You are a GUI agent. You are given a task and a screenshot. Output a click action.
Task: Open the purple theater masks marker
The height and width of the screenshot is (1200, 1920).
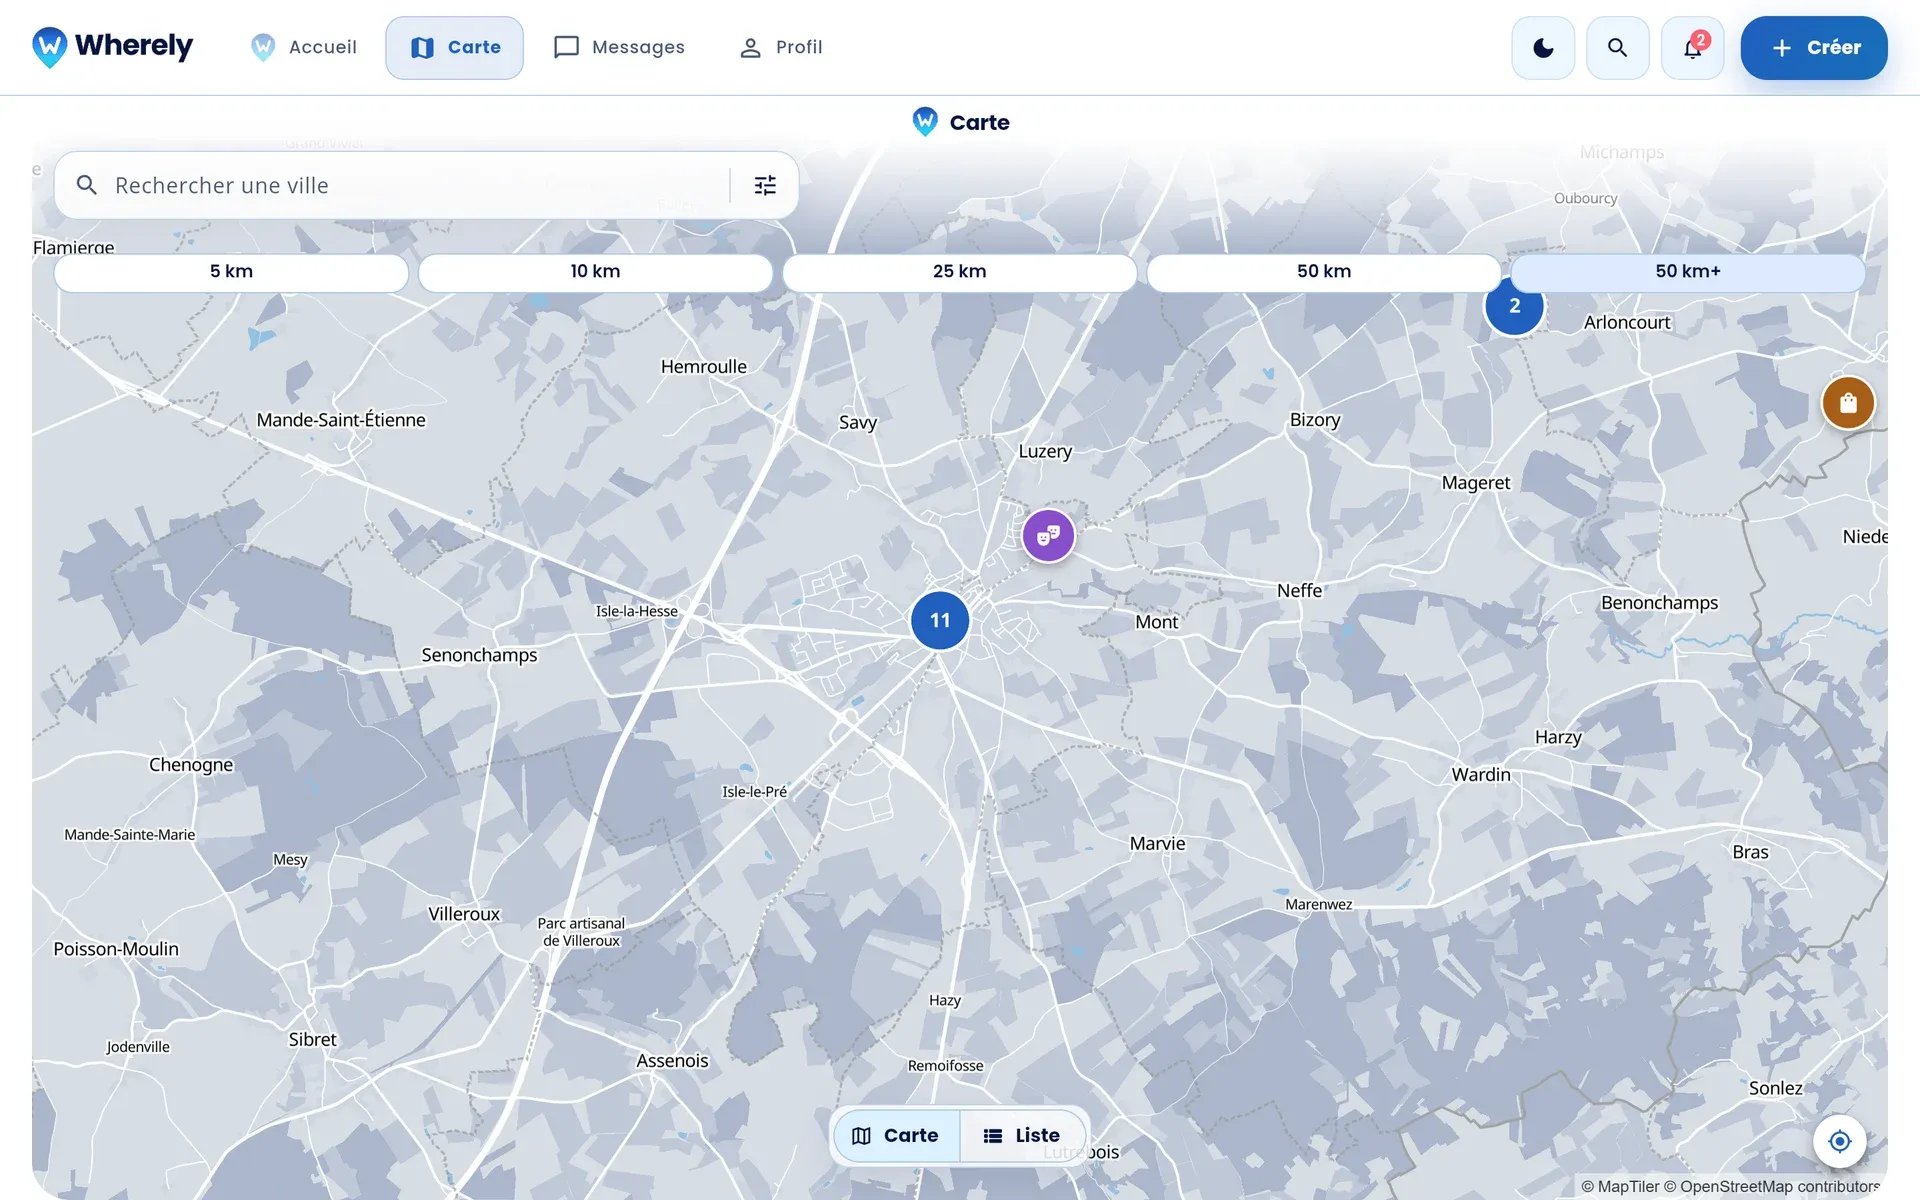[x=1048, y=536]
